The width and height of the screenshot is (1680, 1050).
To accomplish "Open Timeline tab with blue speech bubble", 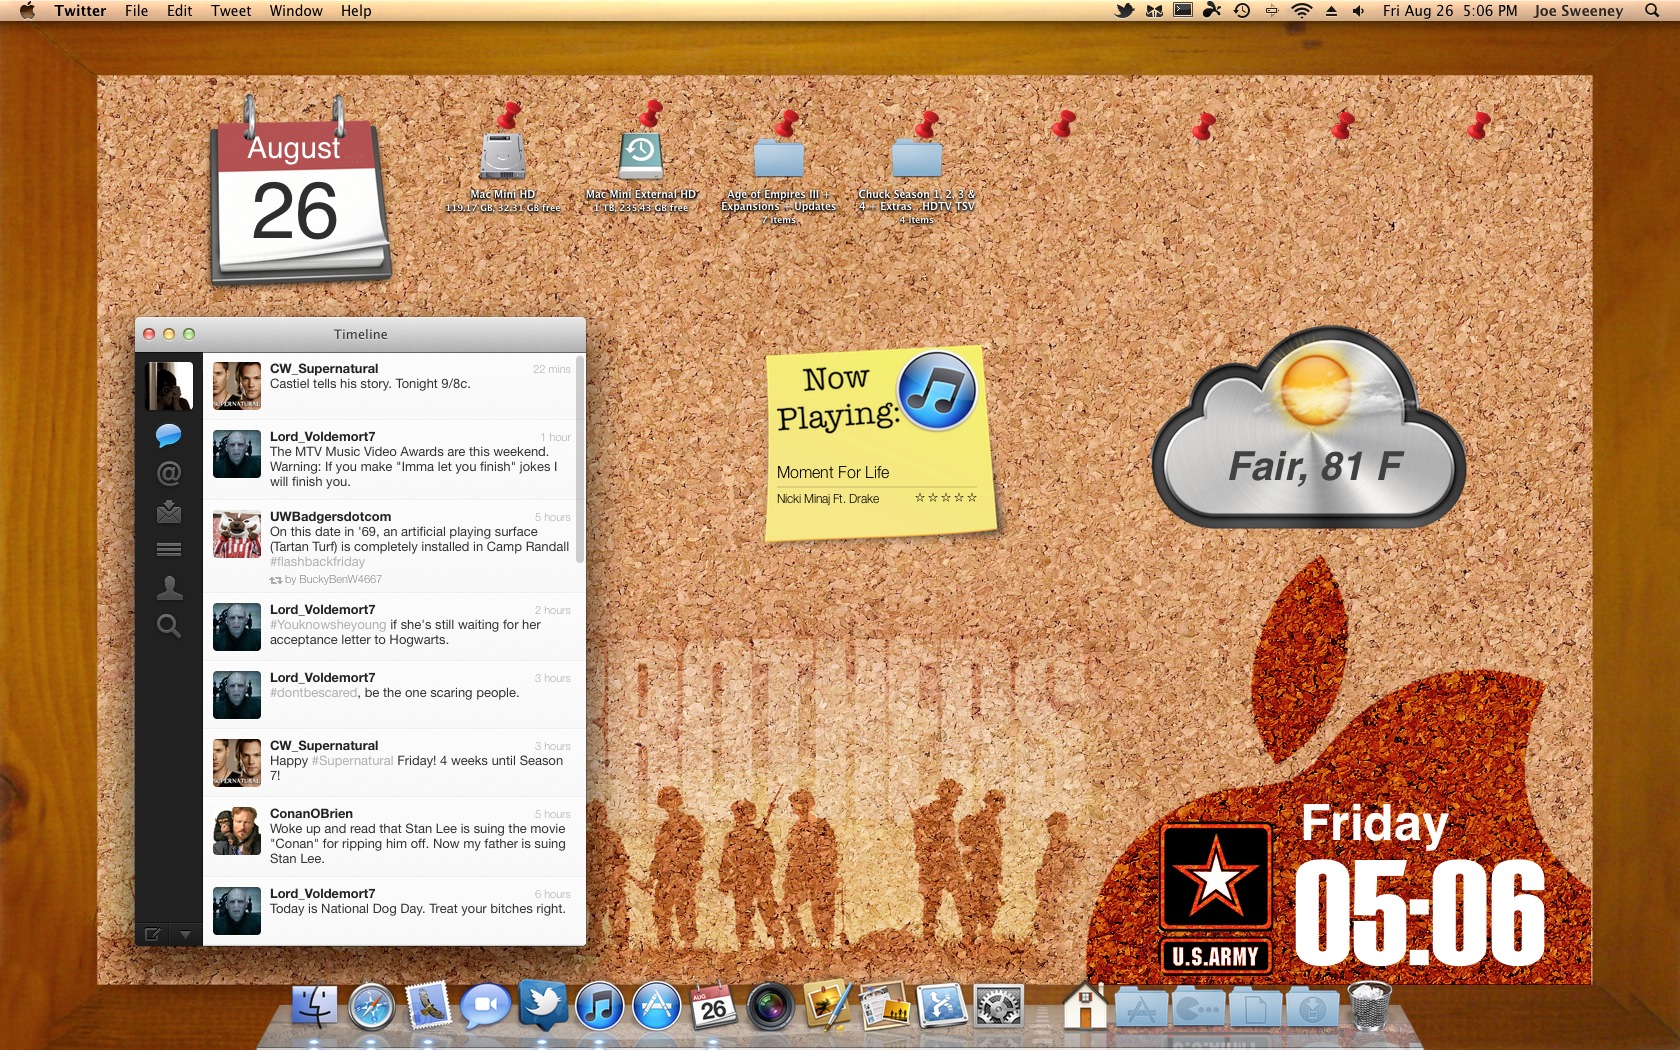I will (x=168, y=435).
